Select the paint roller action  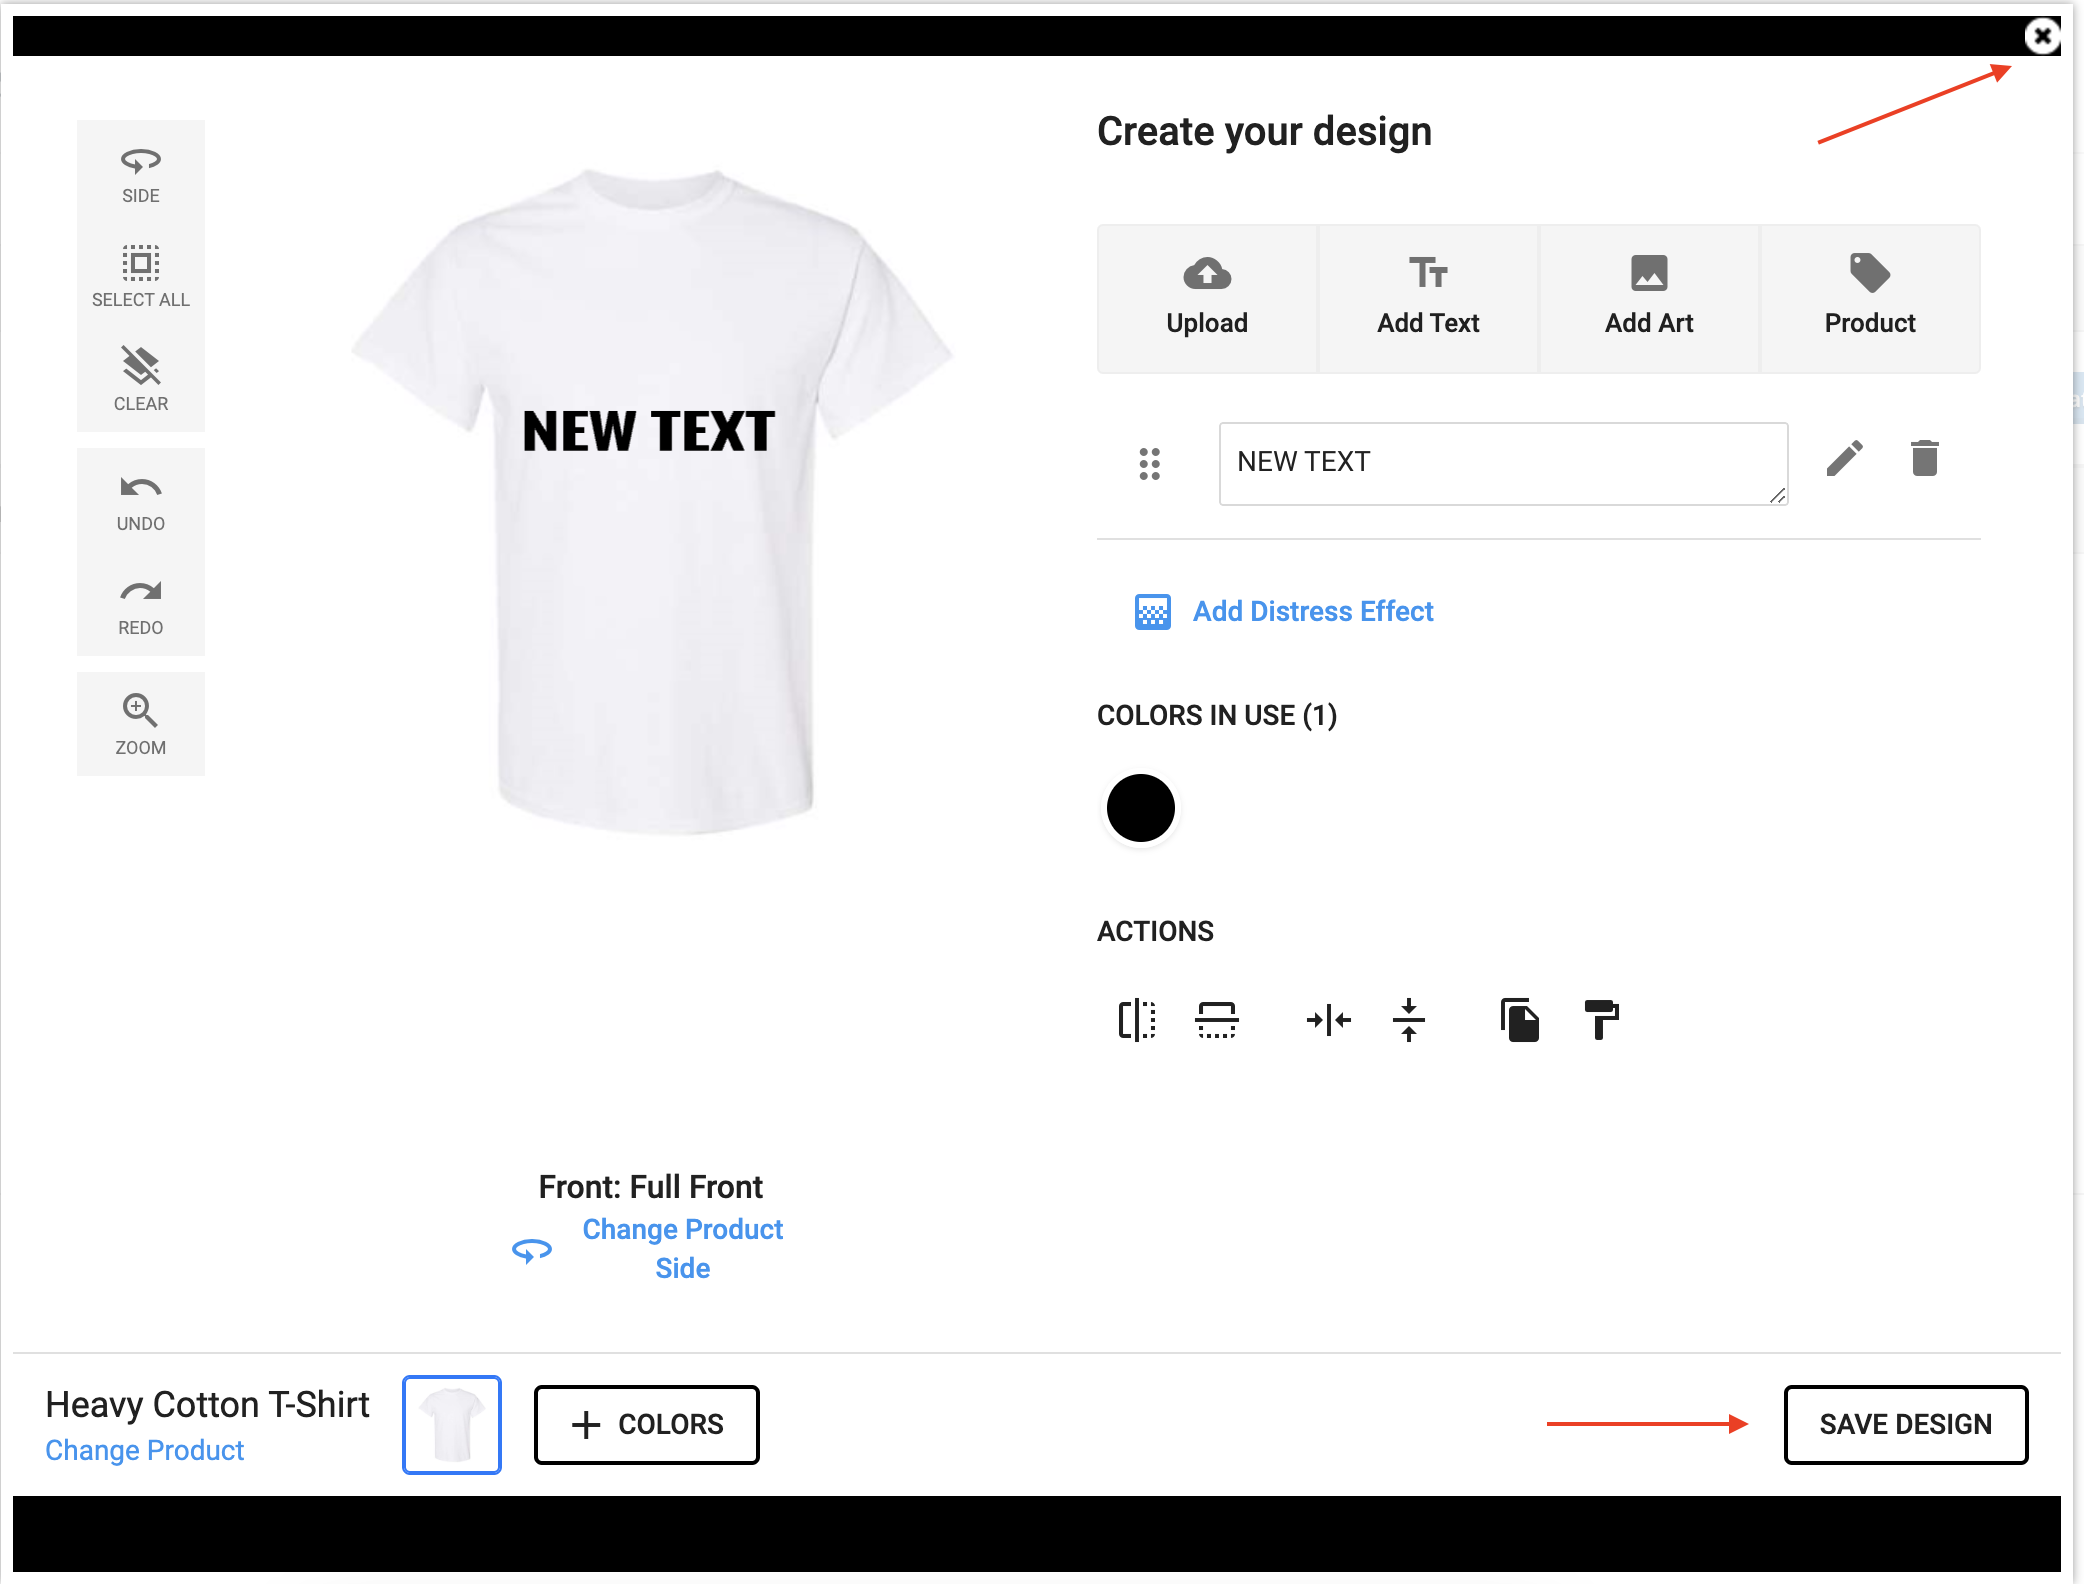pyautogui.click(x=1601, y=1020)
